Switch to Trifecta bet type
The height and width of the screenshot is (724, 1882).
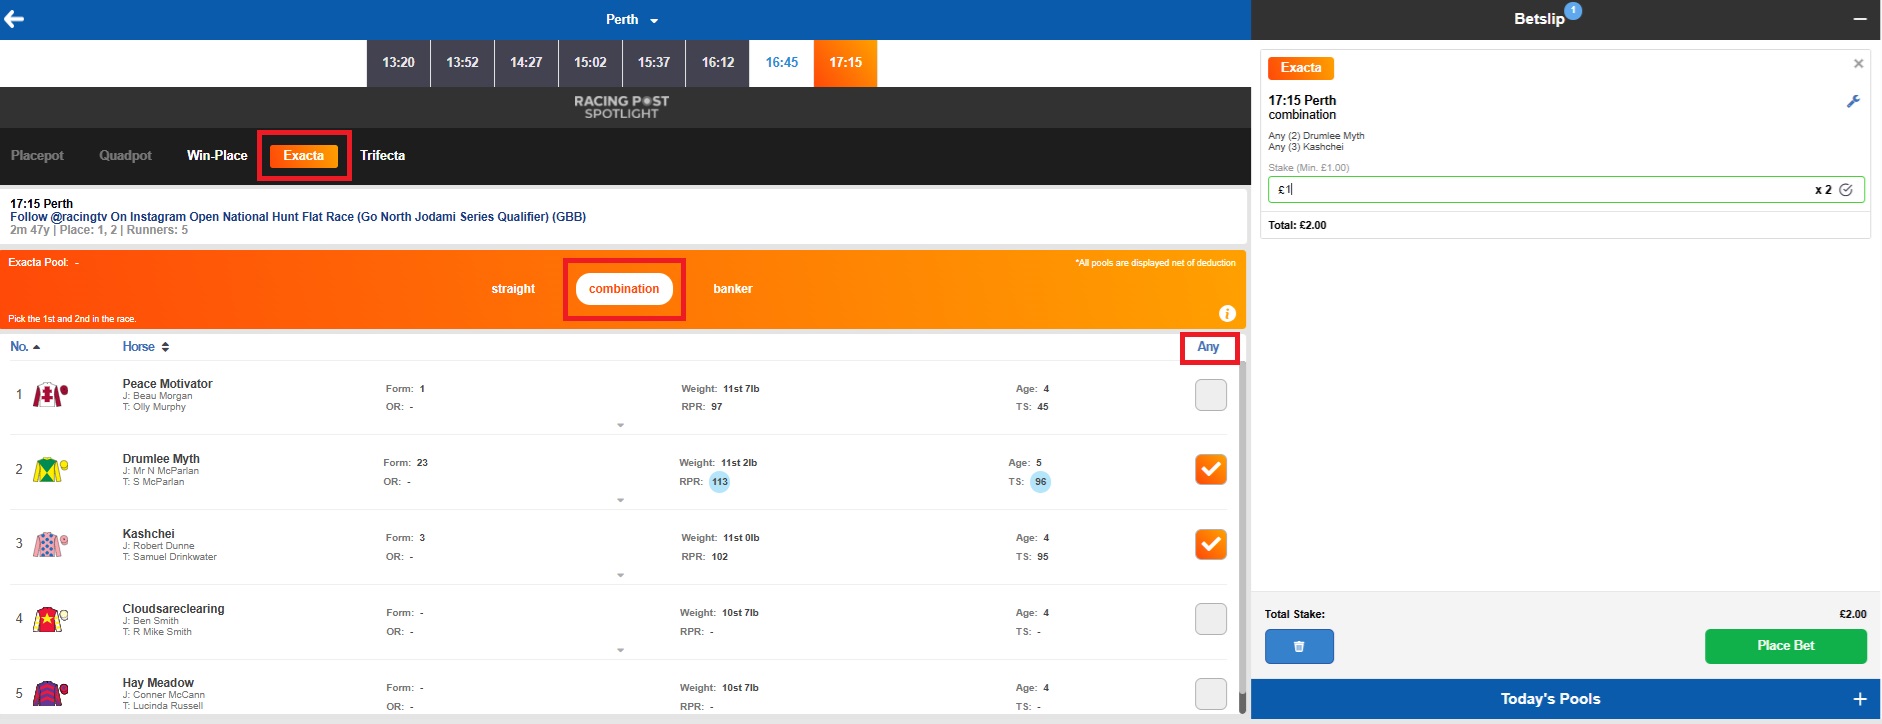tap(383, 156)
